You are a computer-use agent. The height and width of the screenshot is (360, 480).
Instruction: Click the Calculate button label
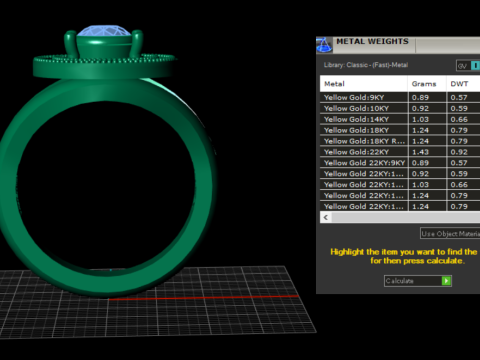[x=400, y=281]
